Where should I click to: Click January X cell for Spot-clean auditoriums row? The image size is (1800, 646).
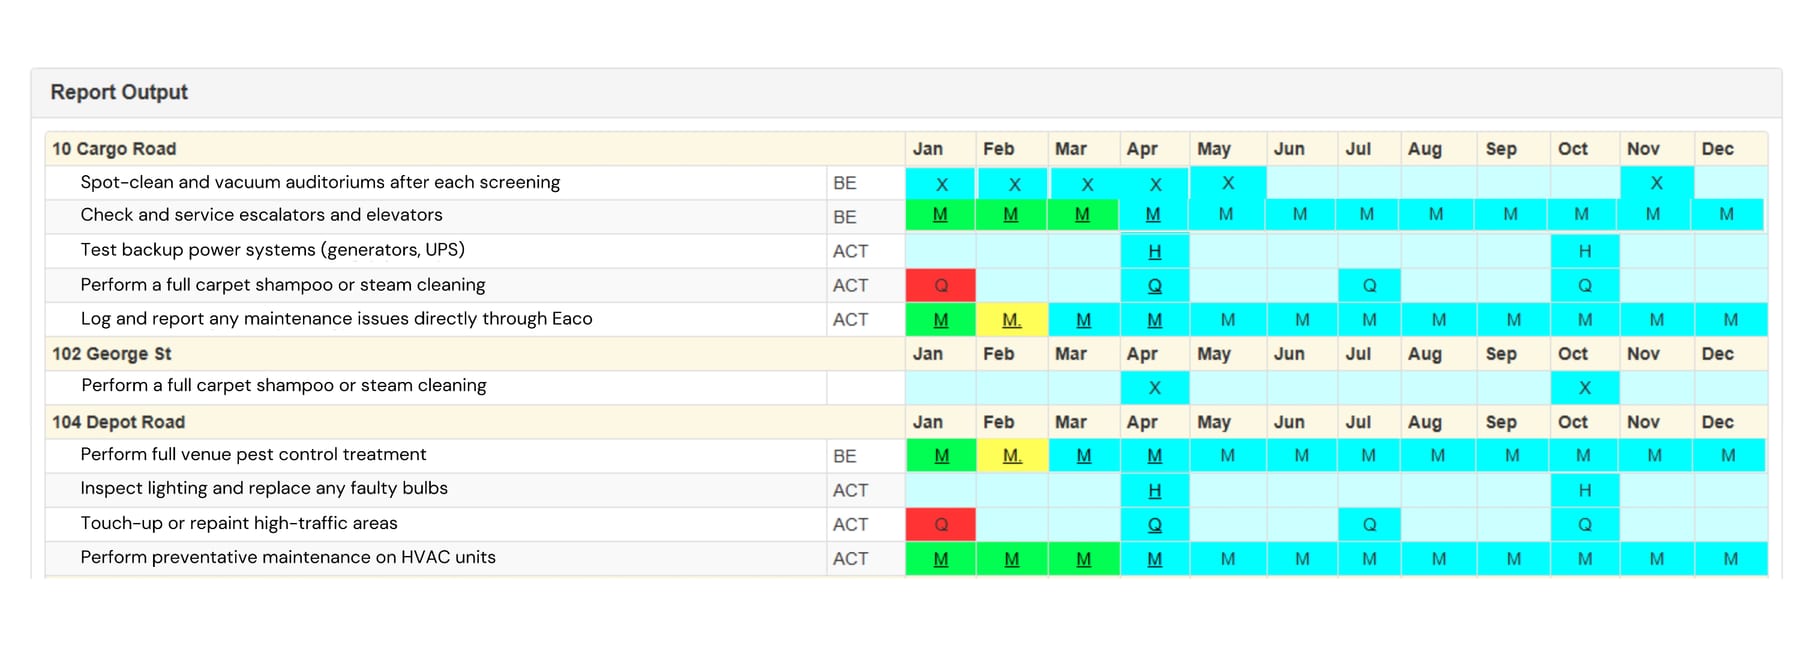[941, 184]
